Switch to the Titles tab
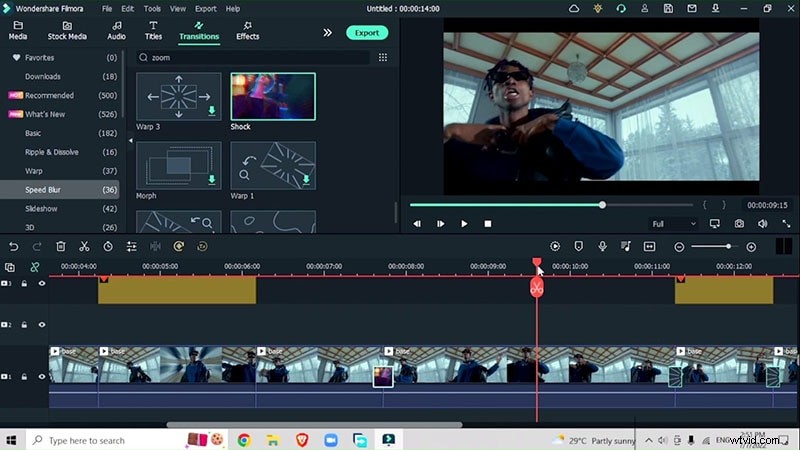800x450 pixels. [153, 31]
